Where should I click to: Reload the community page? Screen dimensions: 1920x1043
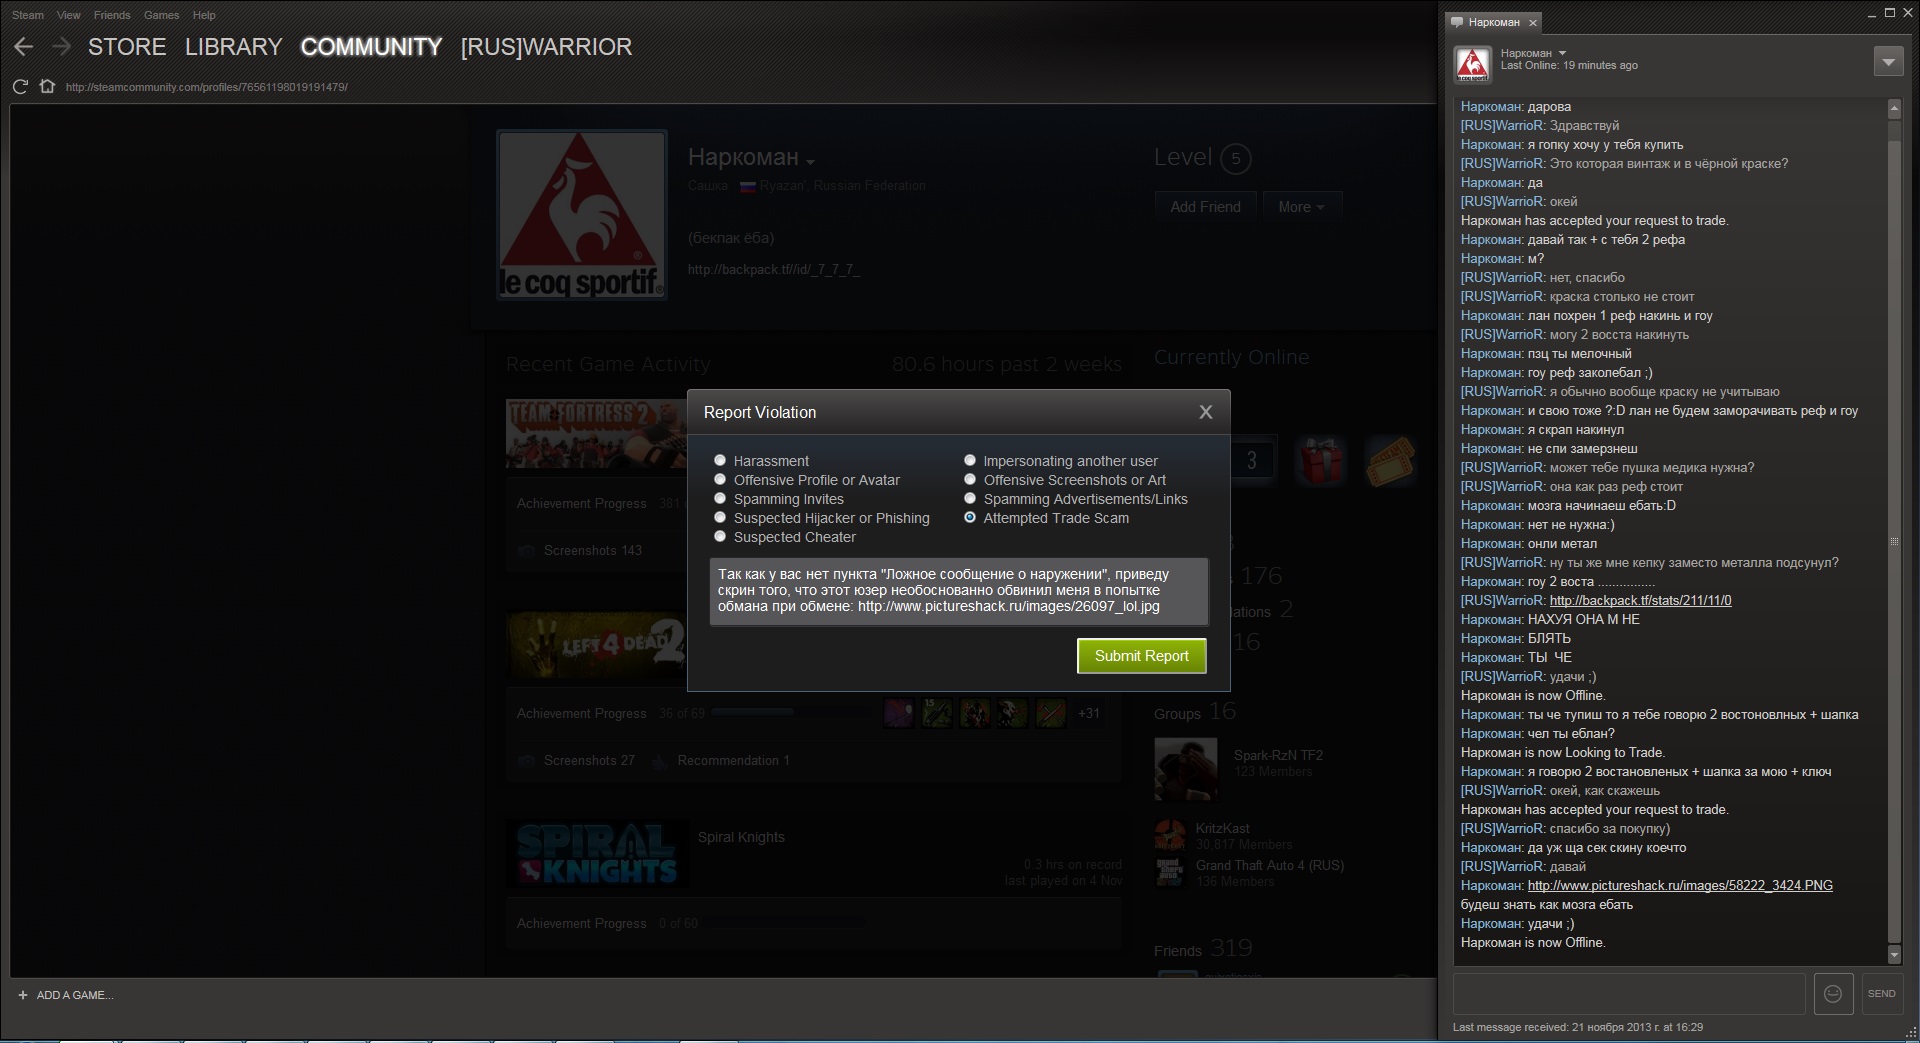[x=20, y=87]
